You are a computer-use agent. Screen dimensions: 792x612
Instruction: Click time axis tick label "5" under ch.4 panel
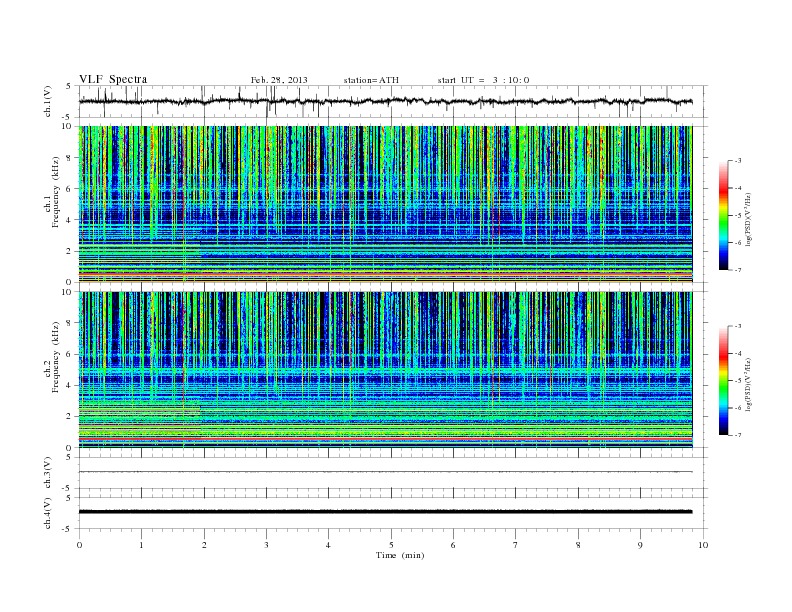click(x=391, y=545)
